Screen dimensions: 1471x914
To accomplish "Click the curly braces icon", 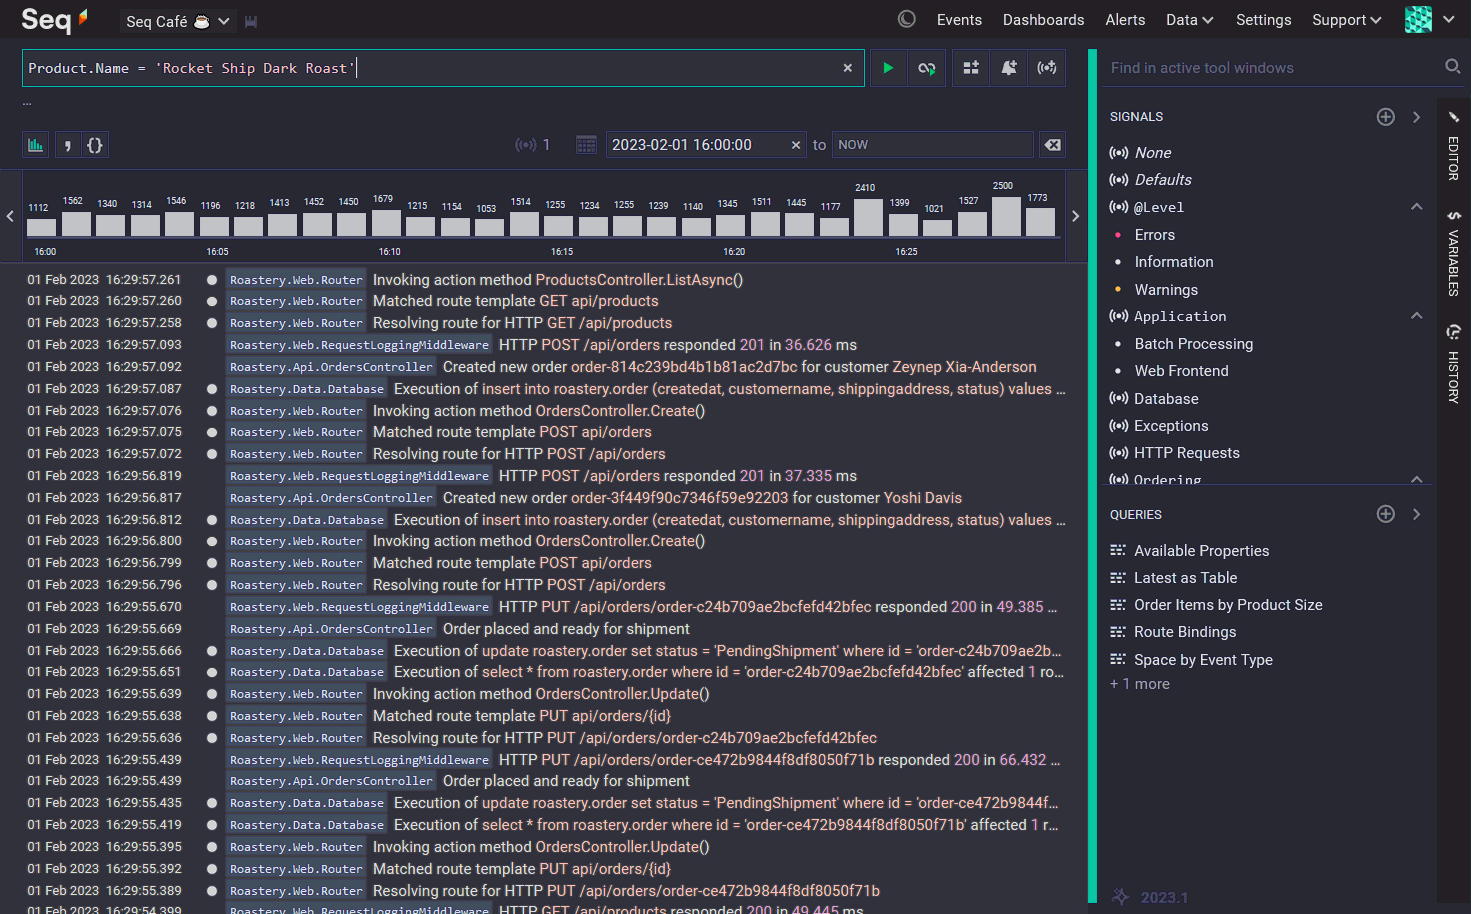I will (95, 145).
